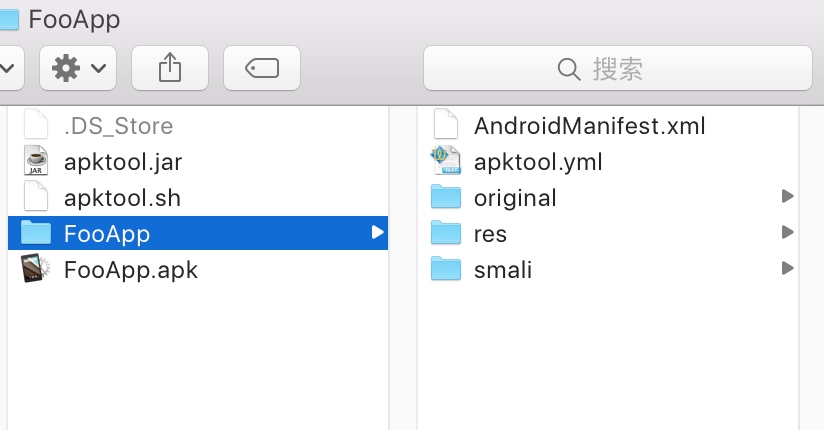Viewport: 824px width, 430px height.
Task: Click the FooApp.apk Android icon
Action: [x=36, y=268]
